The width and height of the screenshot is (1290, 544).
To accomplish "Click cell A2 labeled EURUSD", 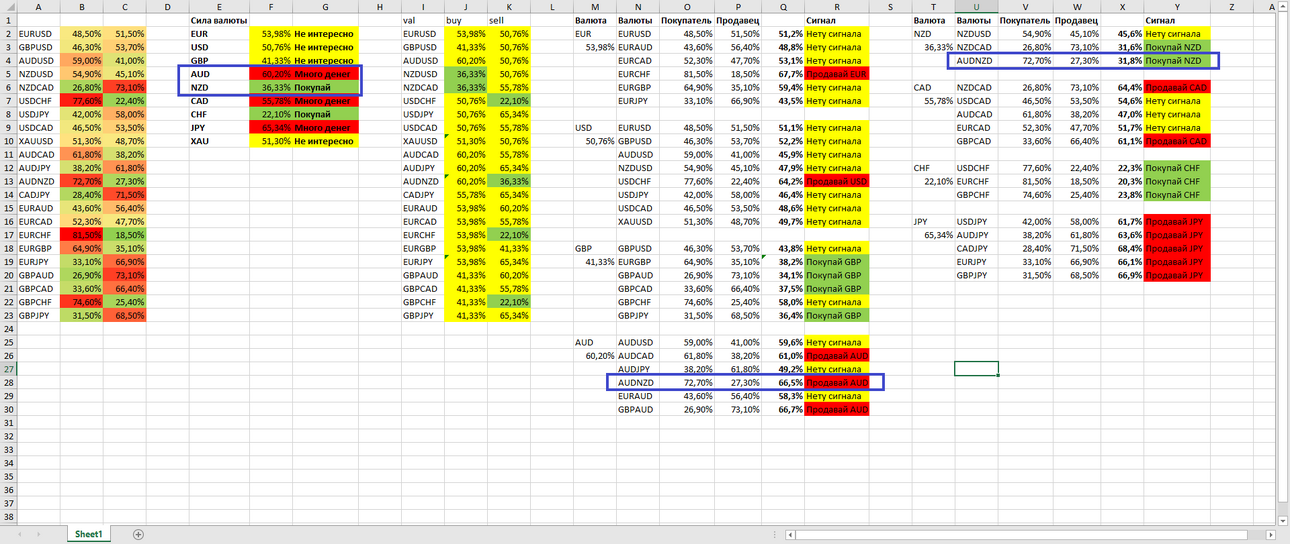I will click(x=38, y=33).
